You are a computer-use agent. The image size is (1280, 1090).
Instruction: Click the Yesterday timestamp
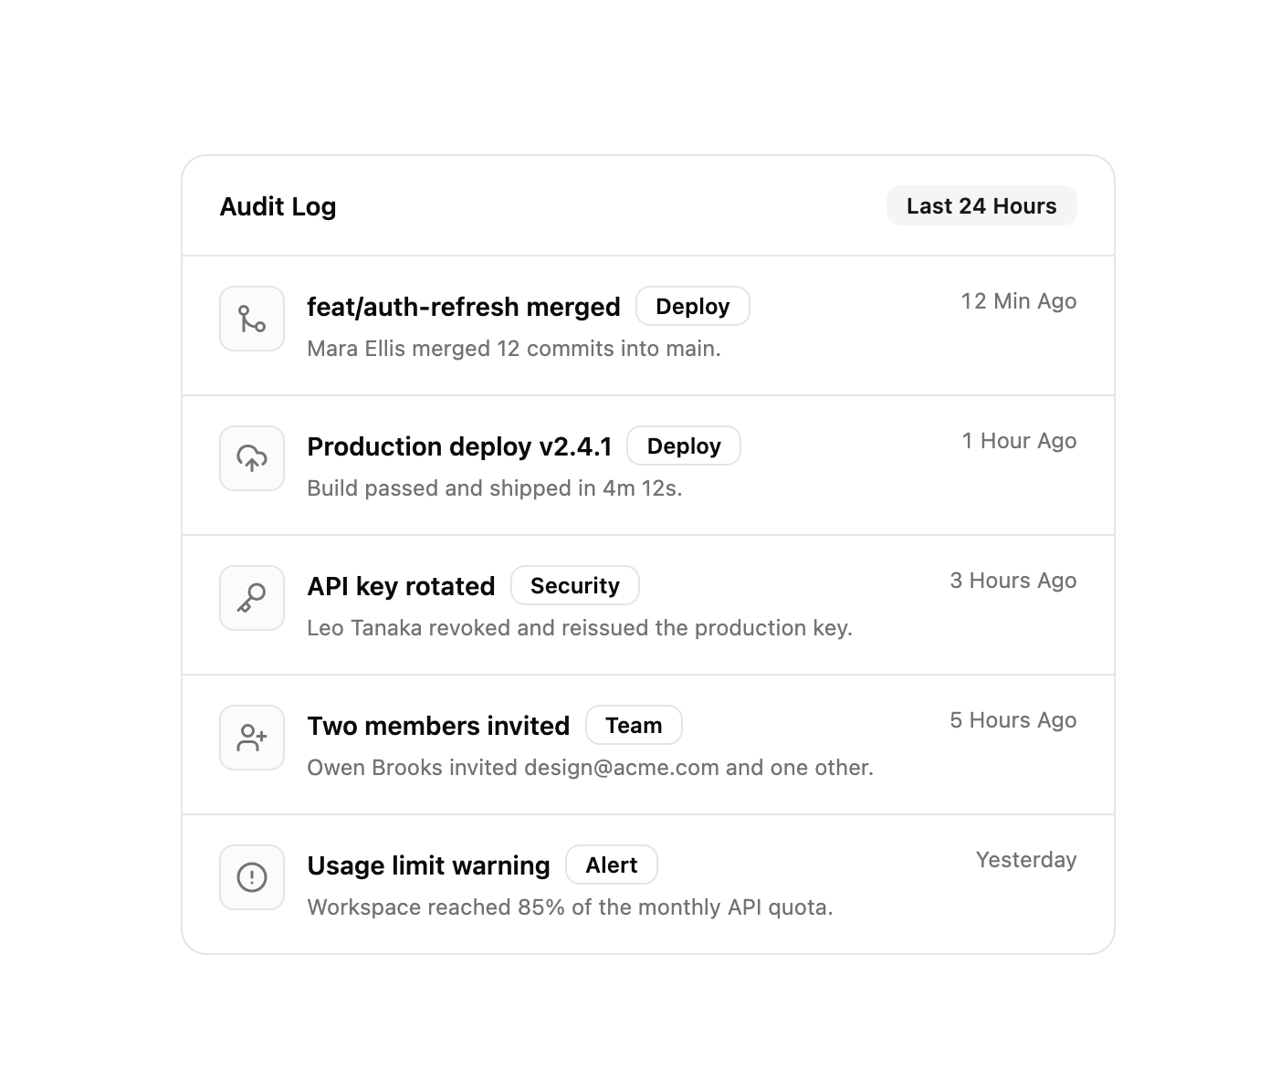point(1026,860)
